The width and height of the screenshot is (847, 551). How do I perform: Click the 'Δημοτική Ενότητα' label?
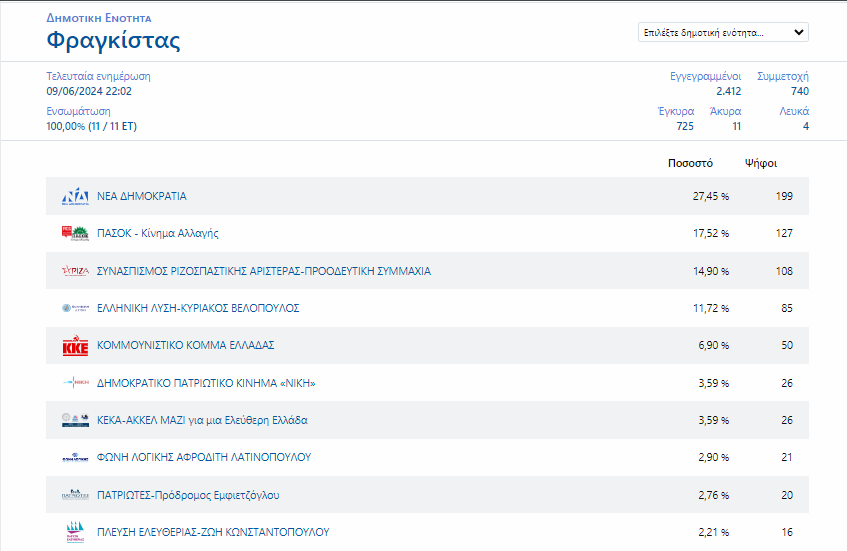click(99, 18)
